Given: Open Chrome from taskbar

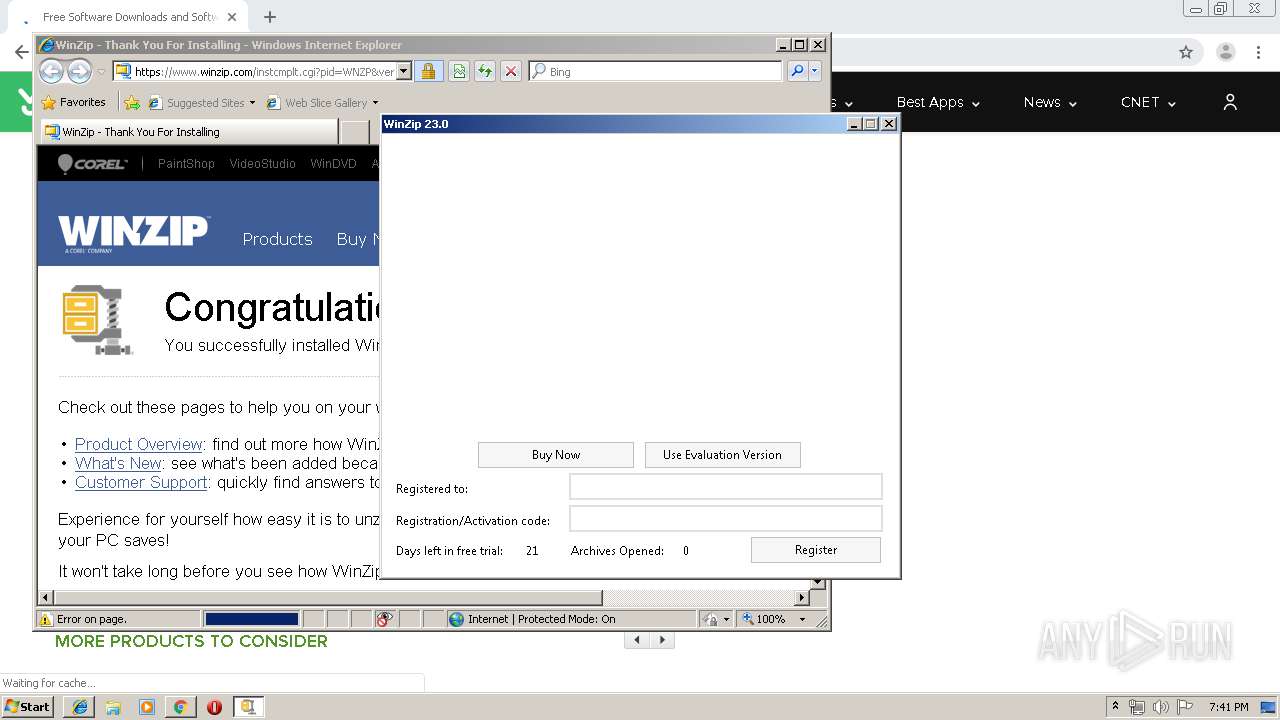Looking at the screenshot, I should [180, 707].
